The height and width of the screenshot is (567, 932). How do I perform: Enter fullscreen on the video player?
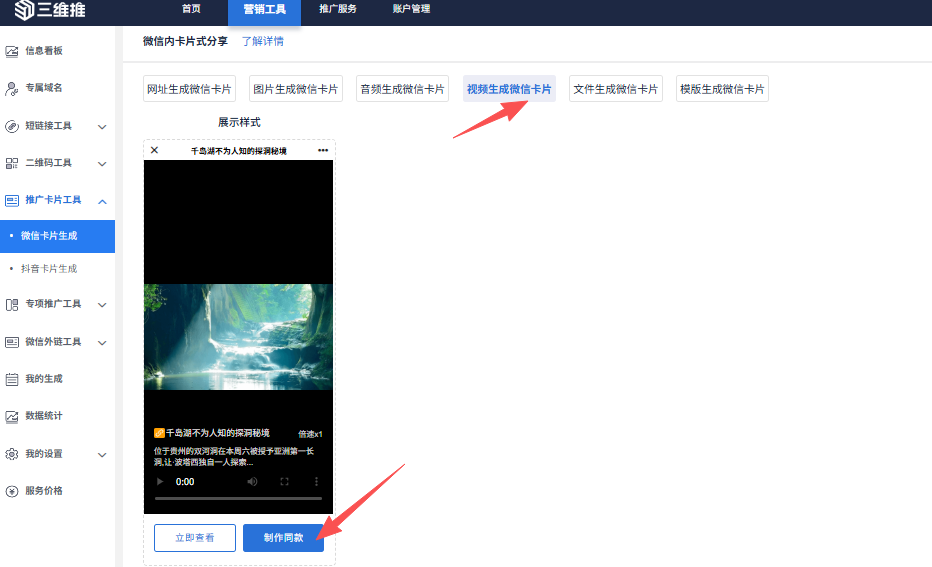coord(285,482)
